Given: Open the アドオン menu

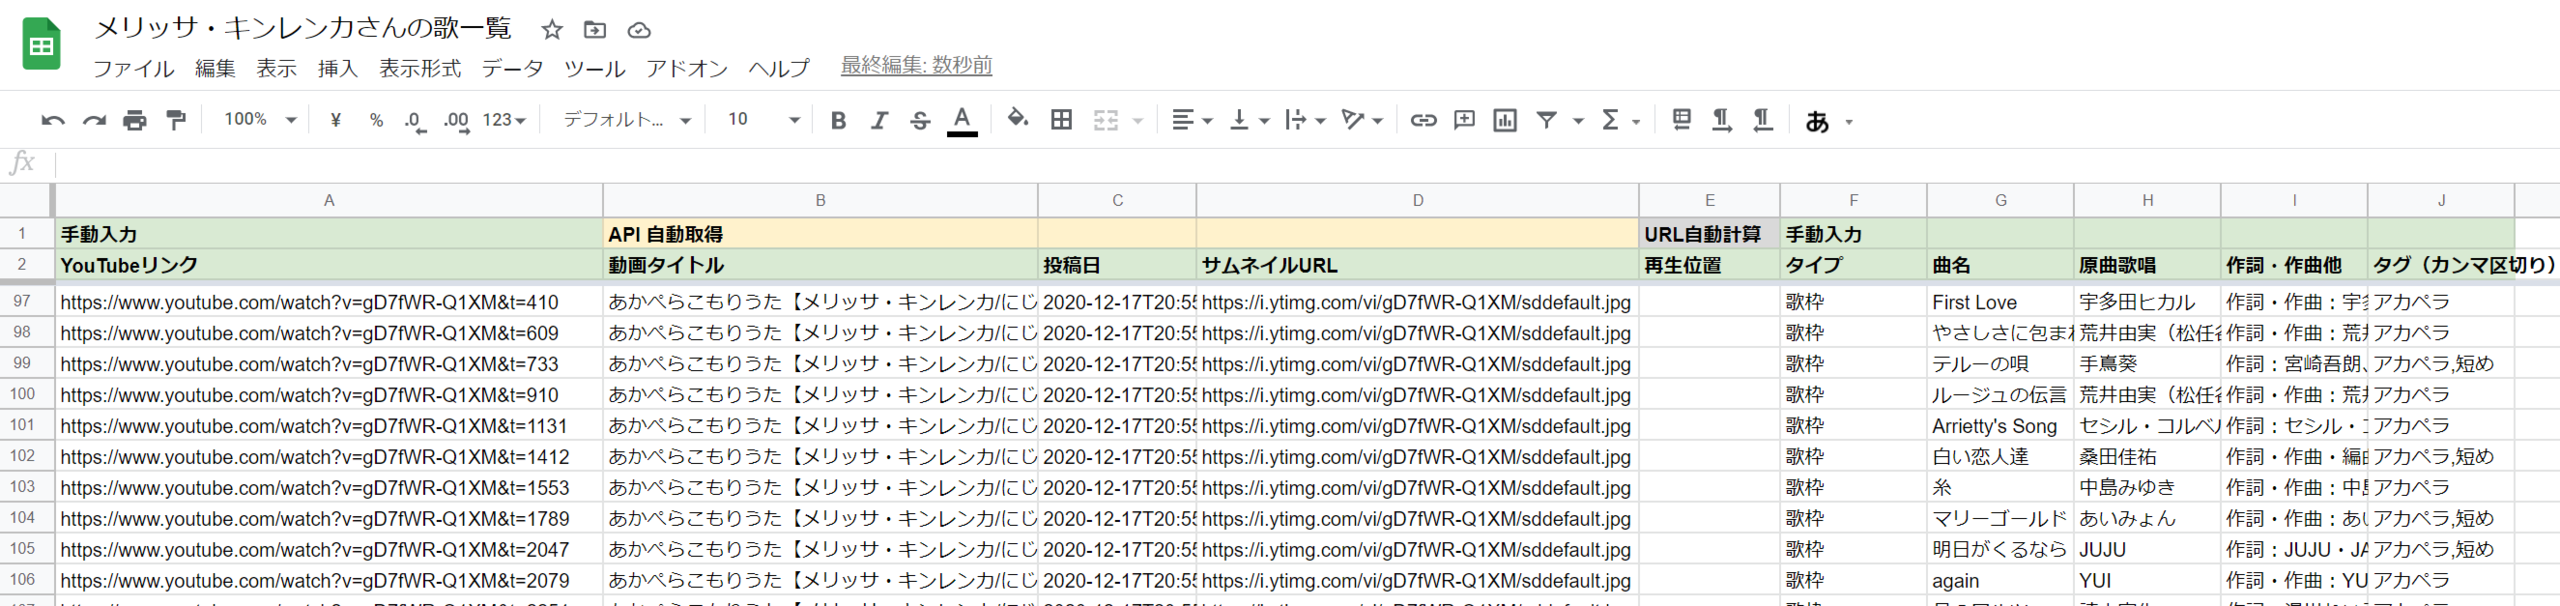Looking at the screenshot, I should coord(687,68).
